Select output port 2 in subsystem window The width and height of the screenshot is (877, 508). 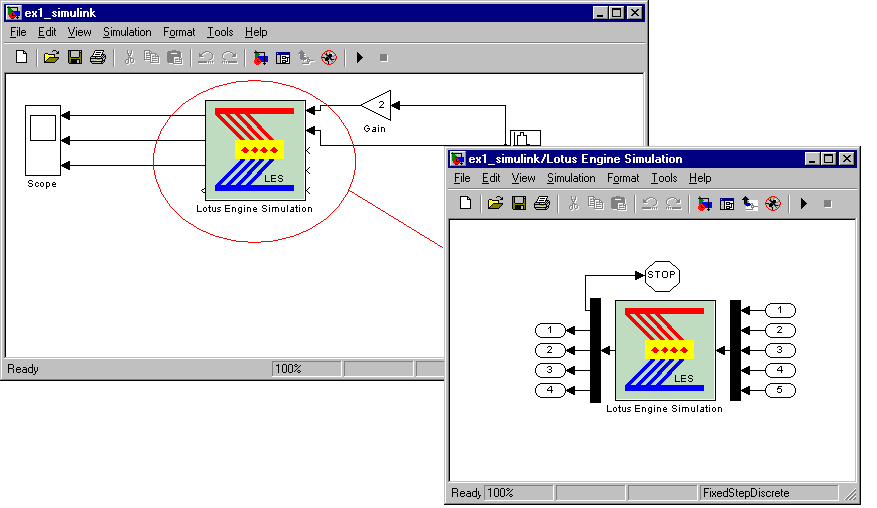(550, 350)
